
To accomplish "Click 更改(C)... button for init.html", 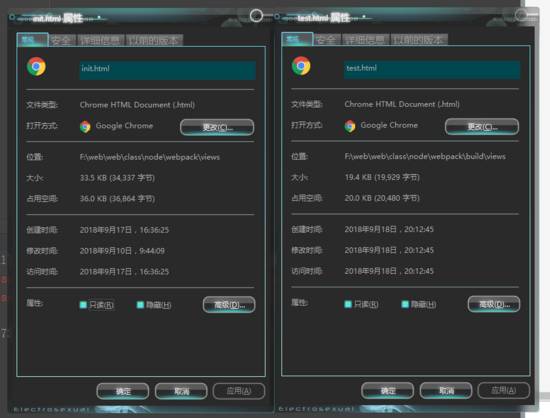I will tap(217, 127).
